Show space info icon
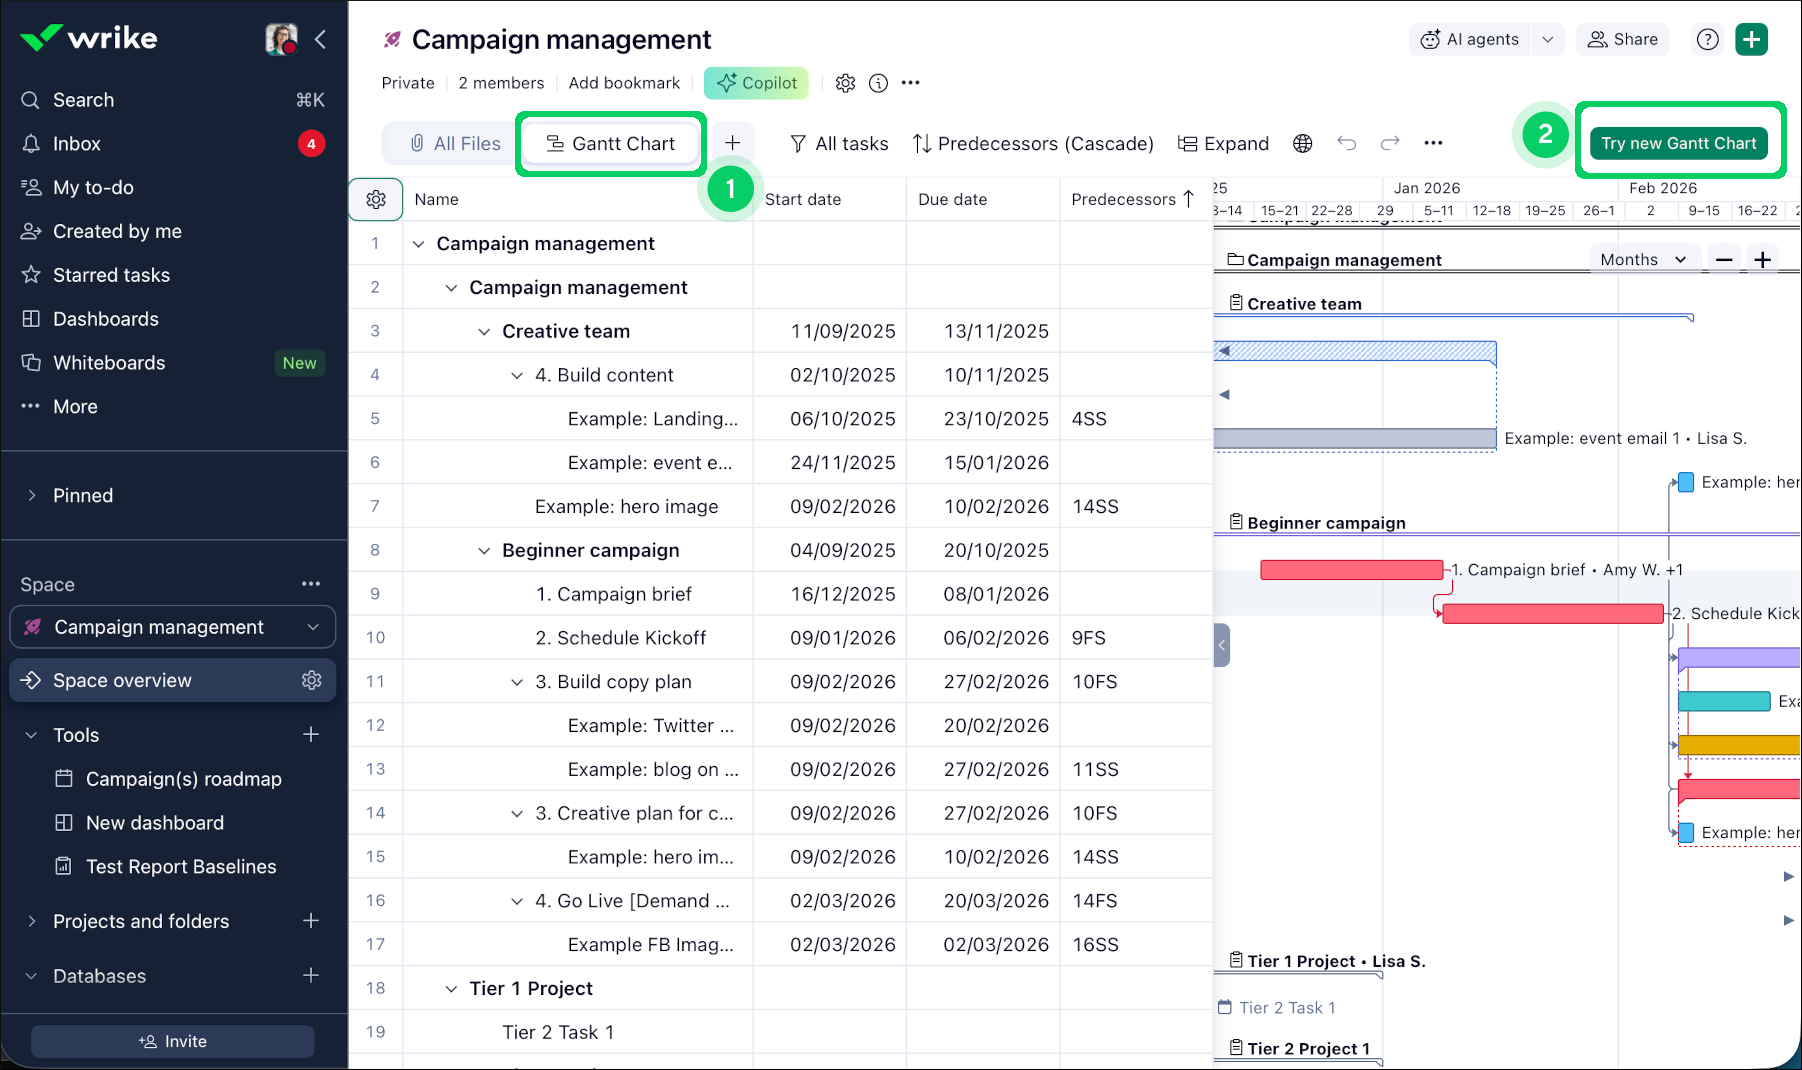The height and width of the screenshot is (1070, 1802). coord(878,83)
